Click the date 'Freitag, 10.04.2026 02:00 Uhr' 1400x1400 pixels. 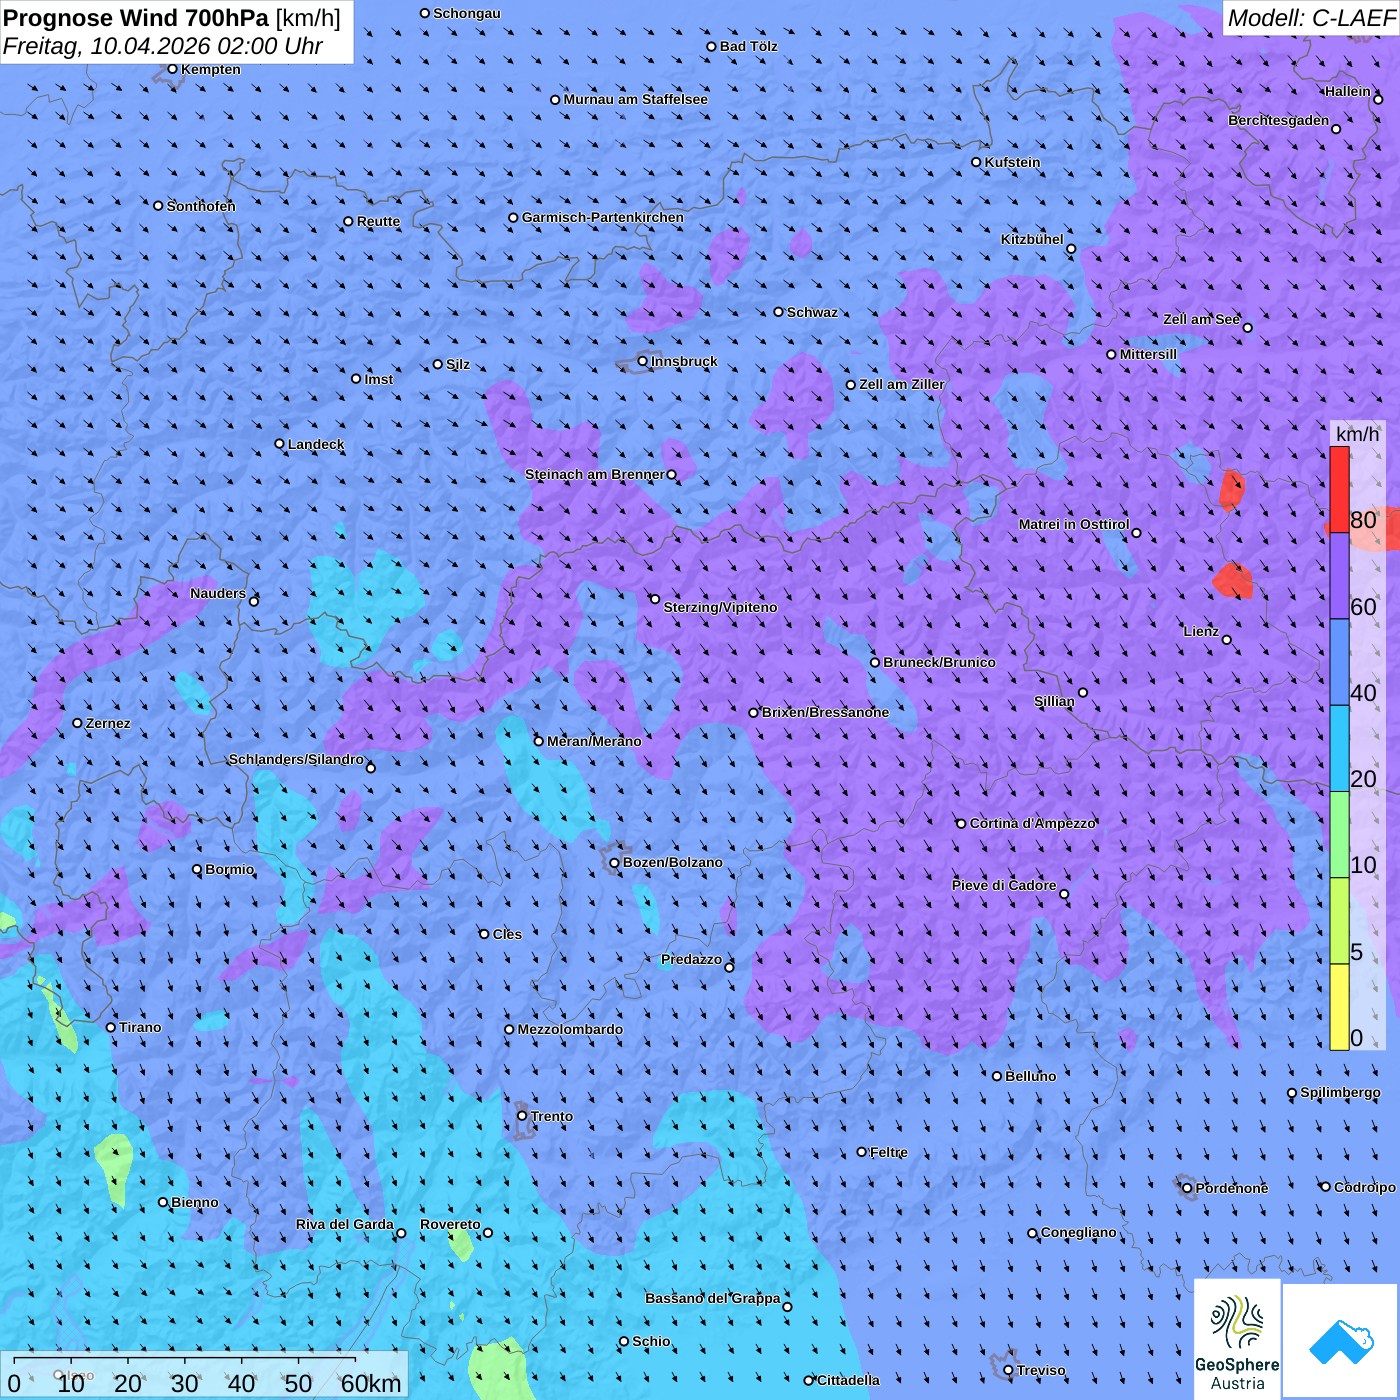162,46
